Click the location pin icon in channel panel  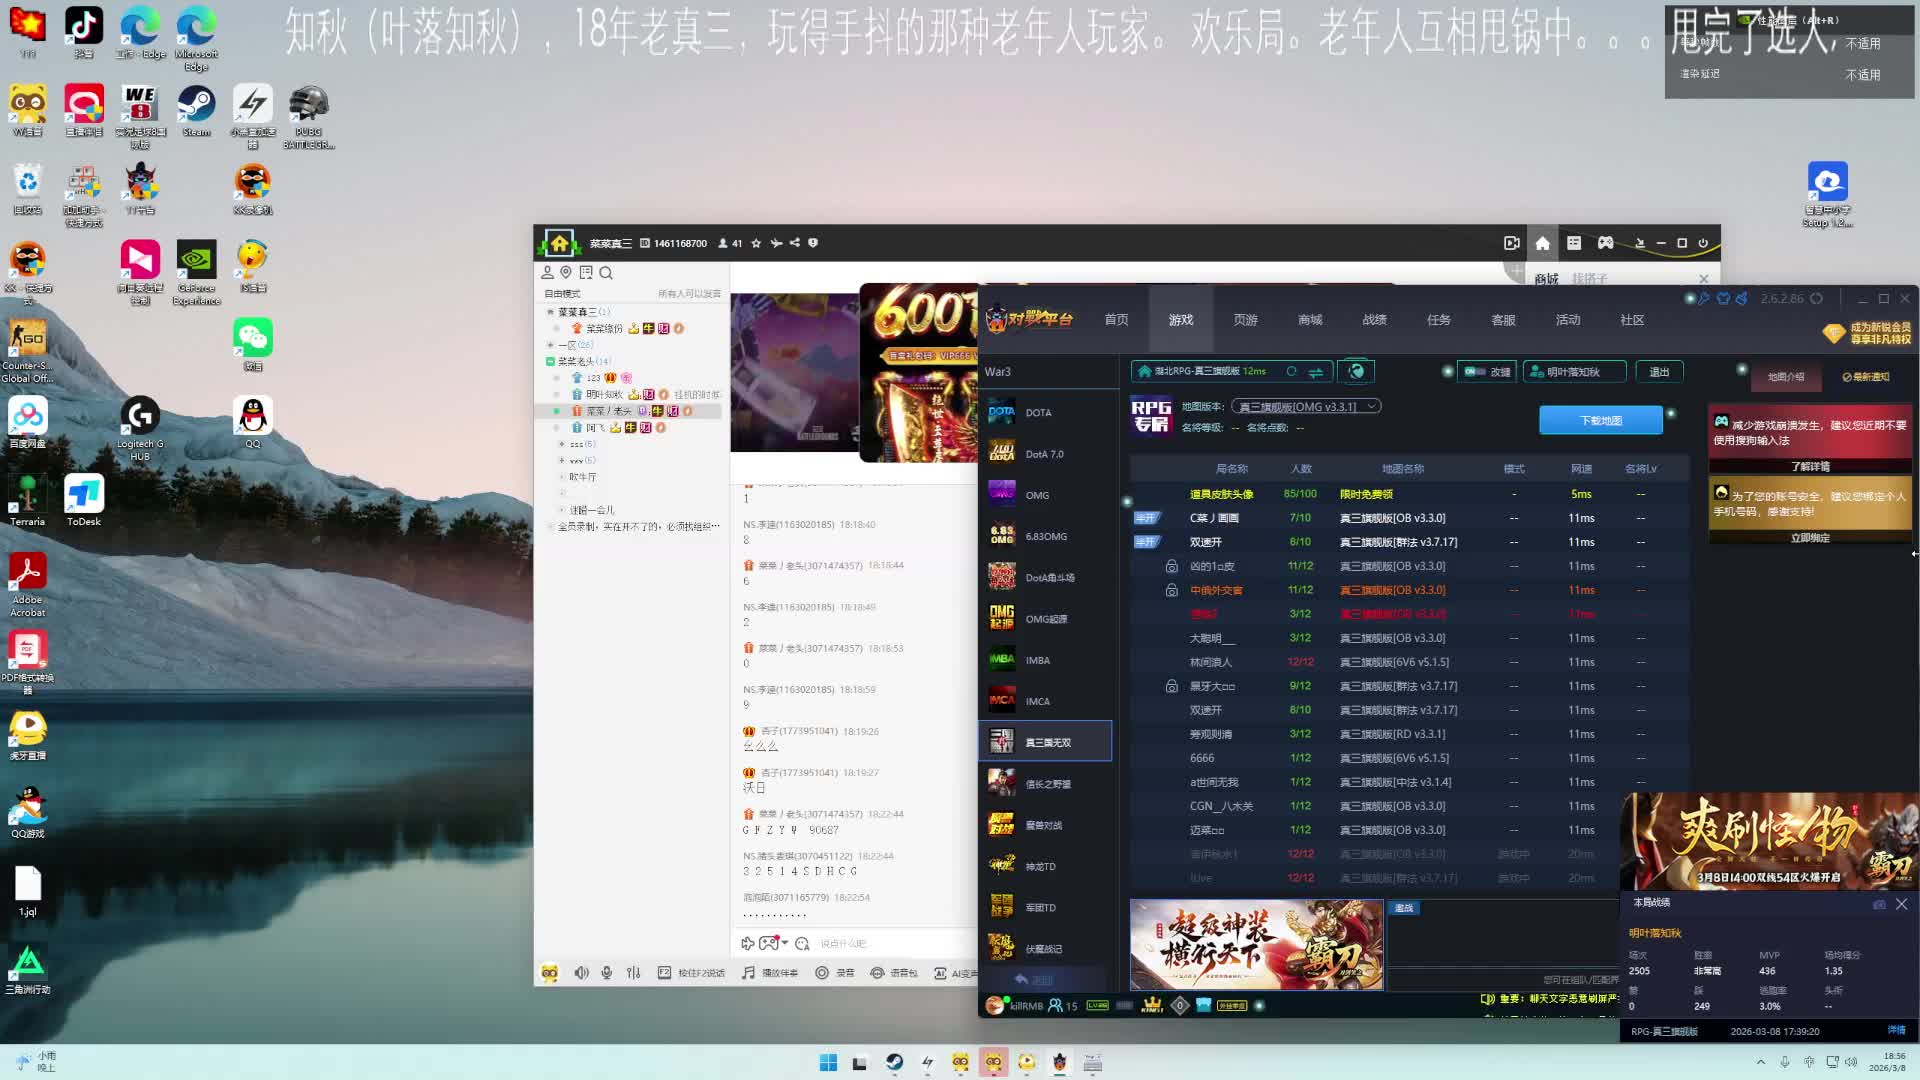566,273
